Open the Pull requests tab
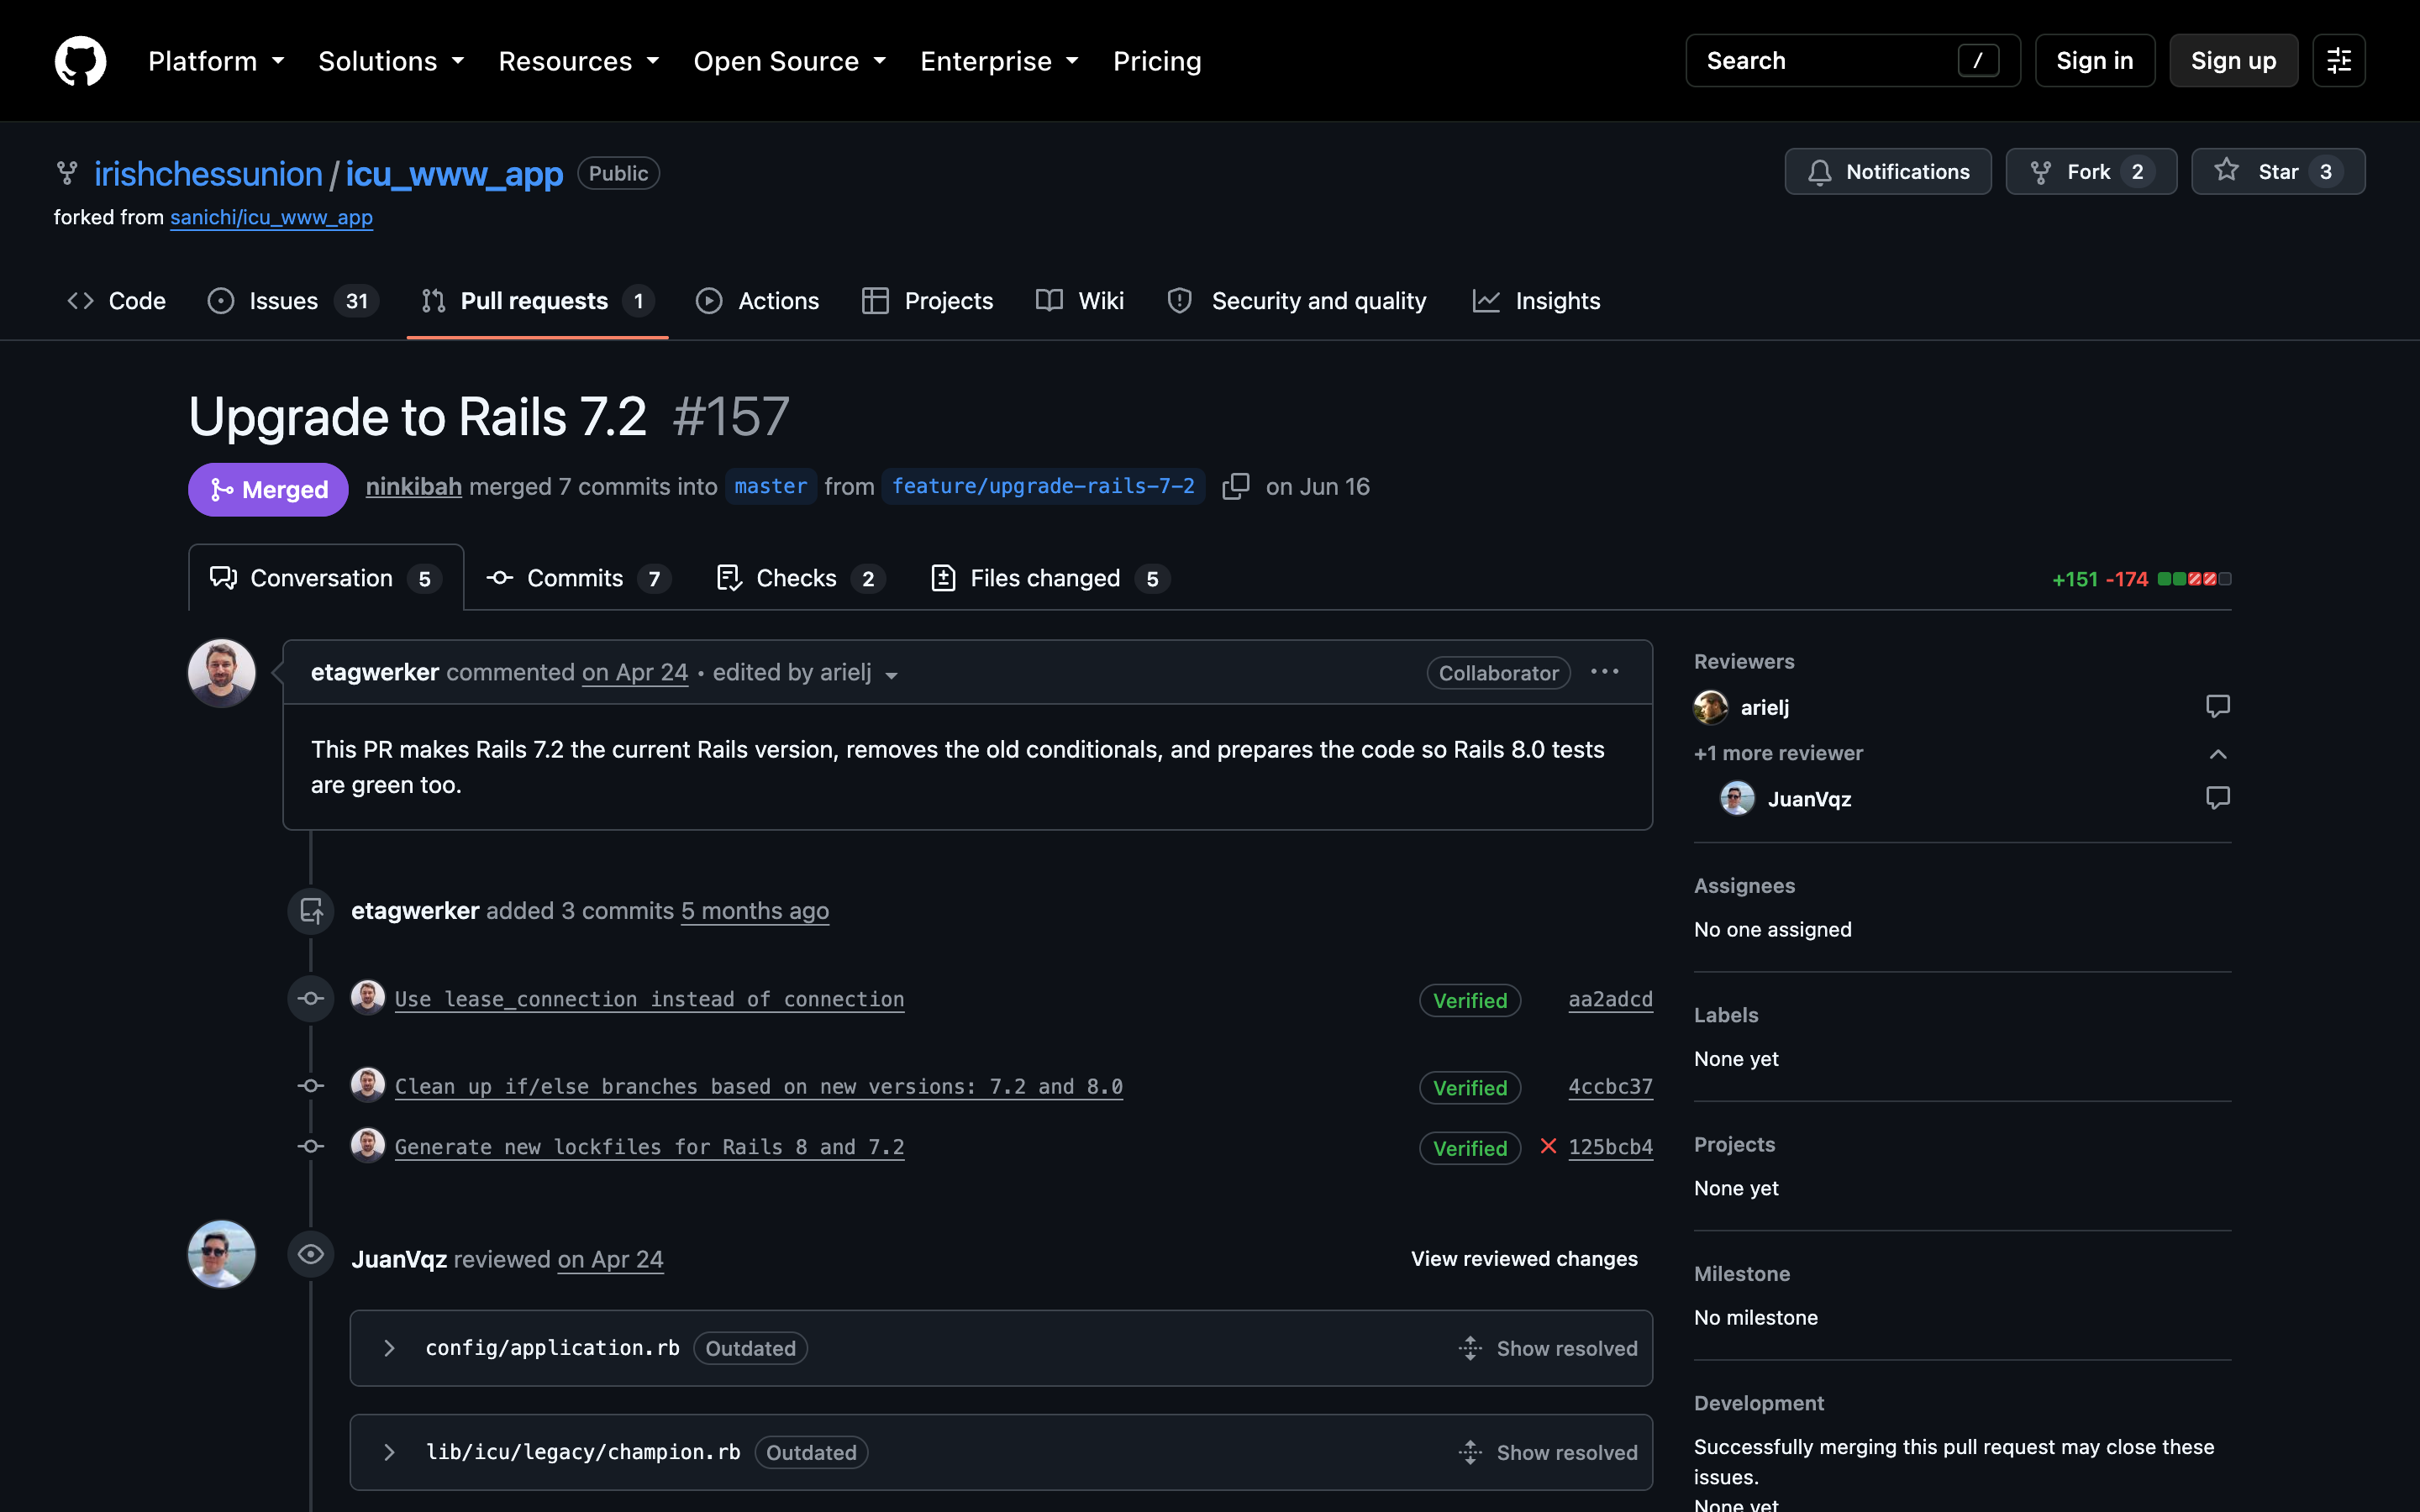 538,301
